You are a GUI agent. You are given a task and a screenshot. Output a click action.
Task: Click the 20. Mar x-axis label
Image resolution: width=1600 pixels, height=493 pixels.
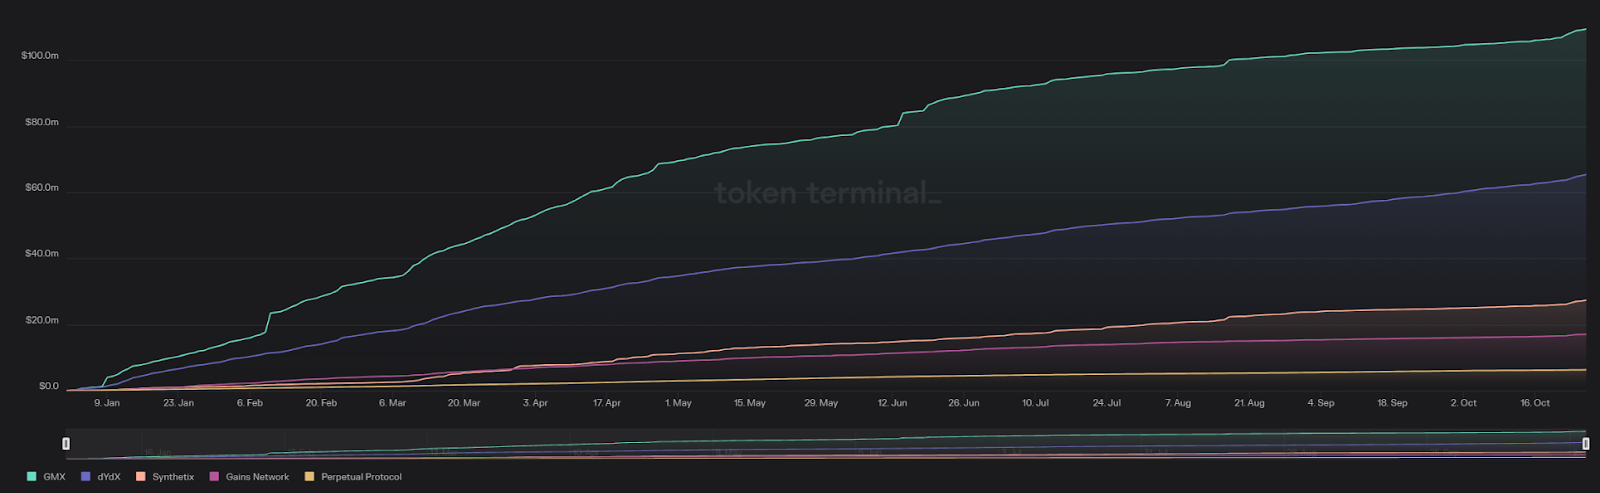464,403
